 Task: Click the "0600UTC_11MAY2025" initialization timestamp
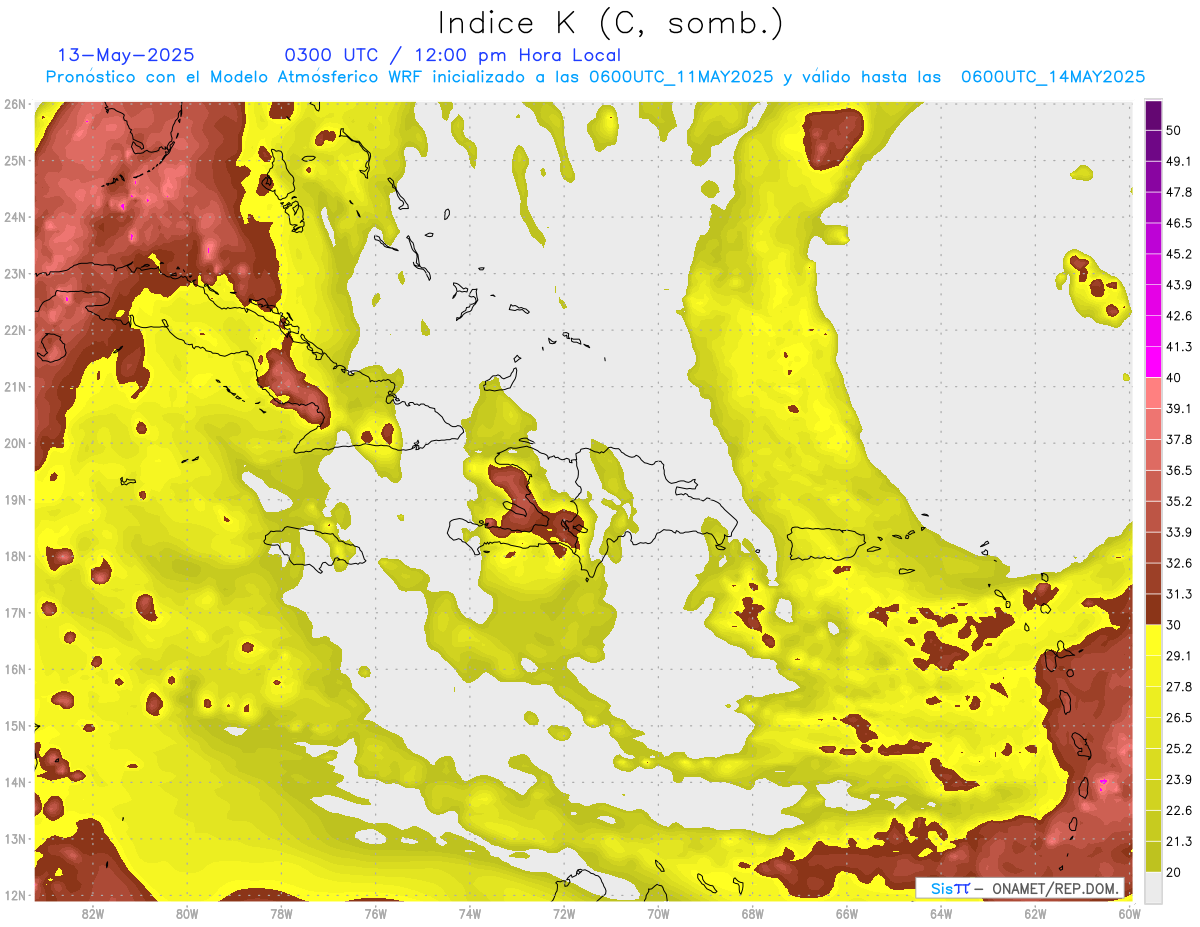click(x=681, y=77)
